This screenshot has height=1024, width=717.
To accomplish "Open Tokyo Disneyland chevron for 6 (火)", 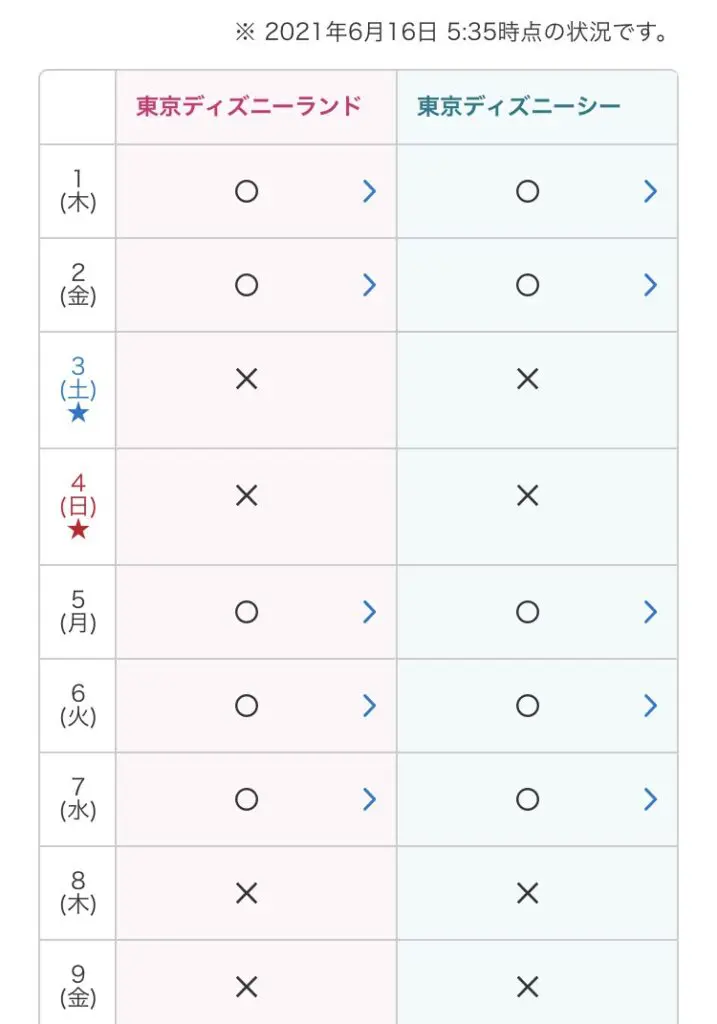I will coord(370,705).
